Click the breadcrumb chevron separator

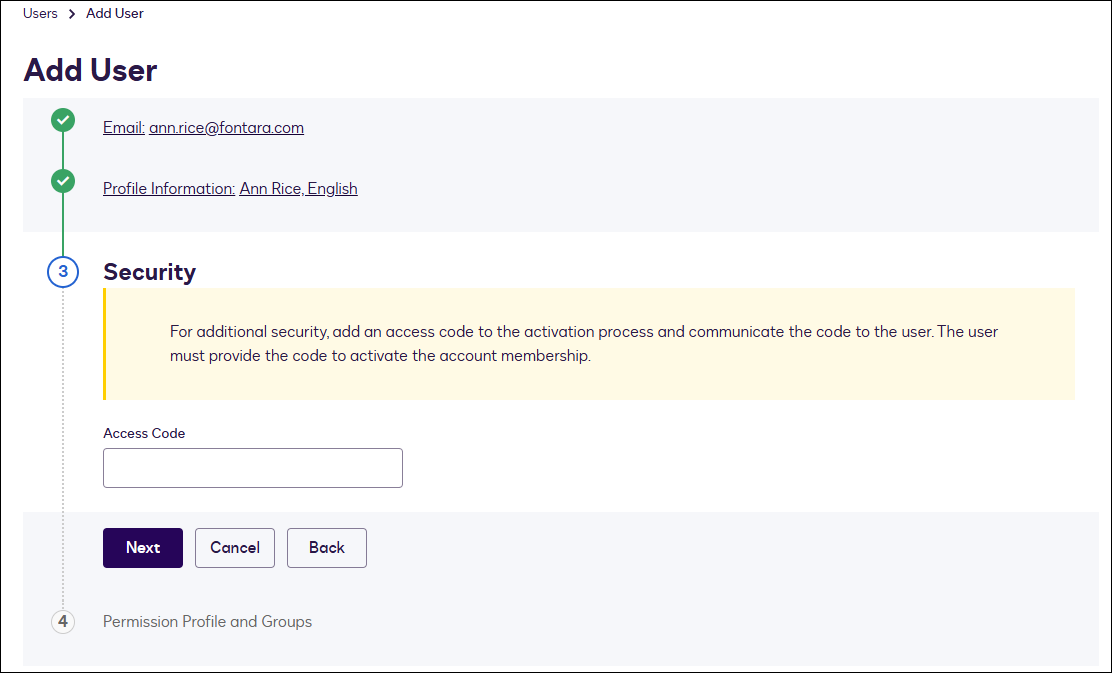pos(72,13)
